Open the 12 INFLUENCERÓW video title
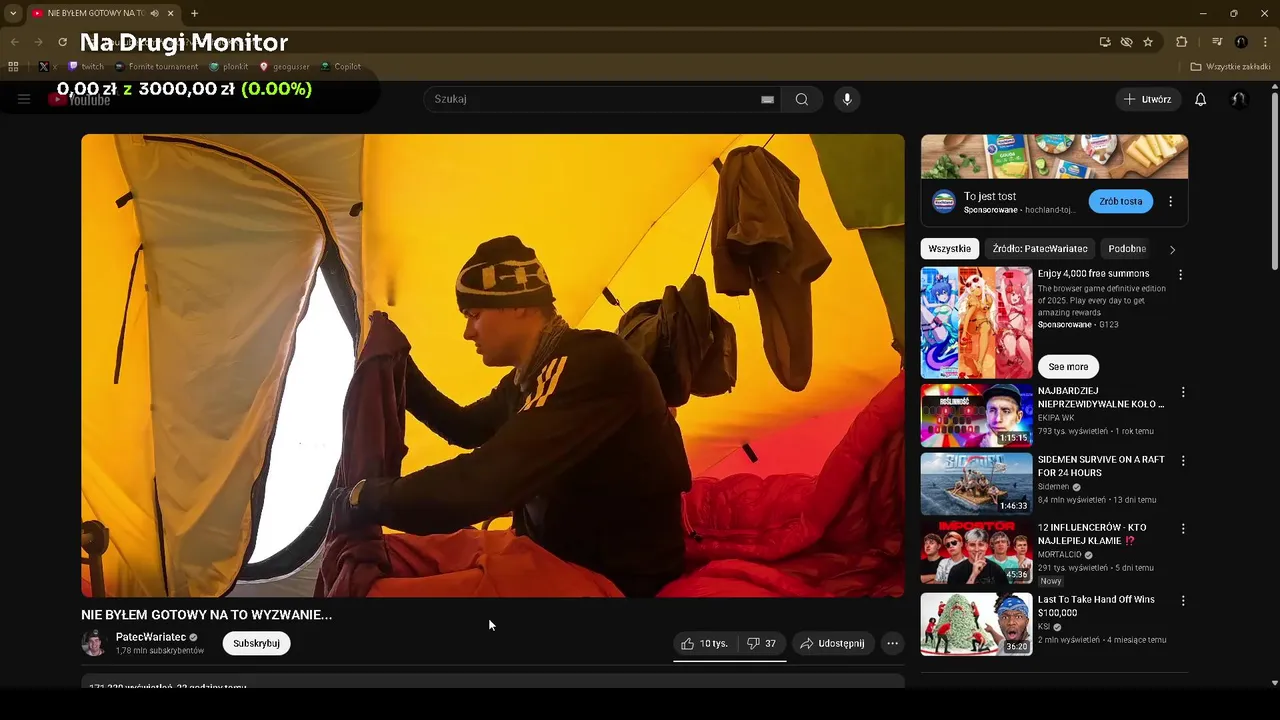 (x=1092, y=534)
